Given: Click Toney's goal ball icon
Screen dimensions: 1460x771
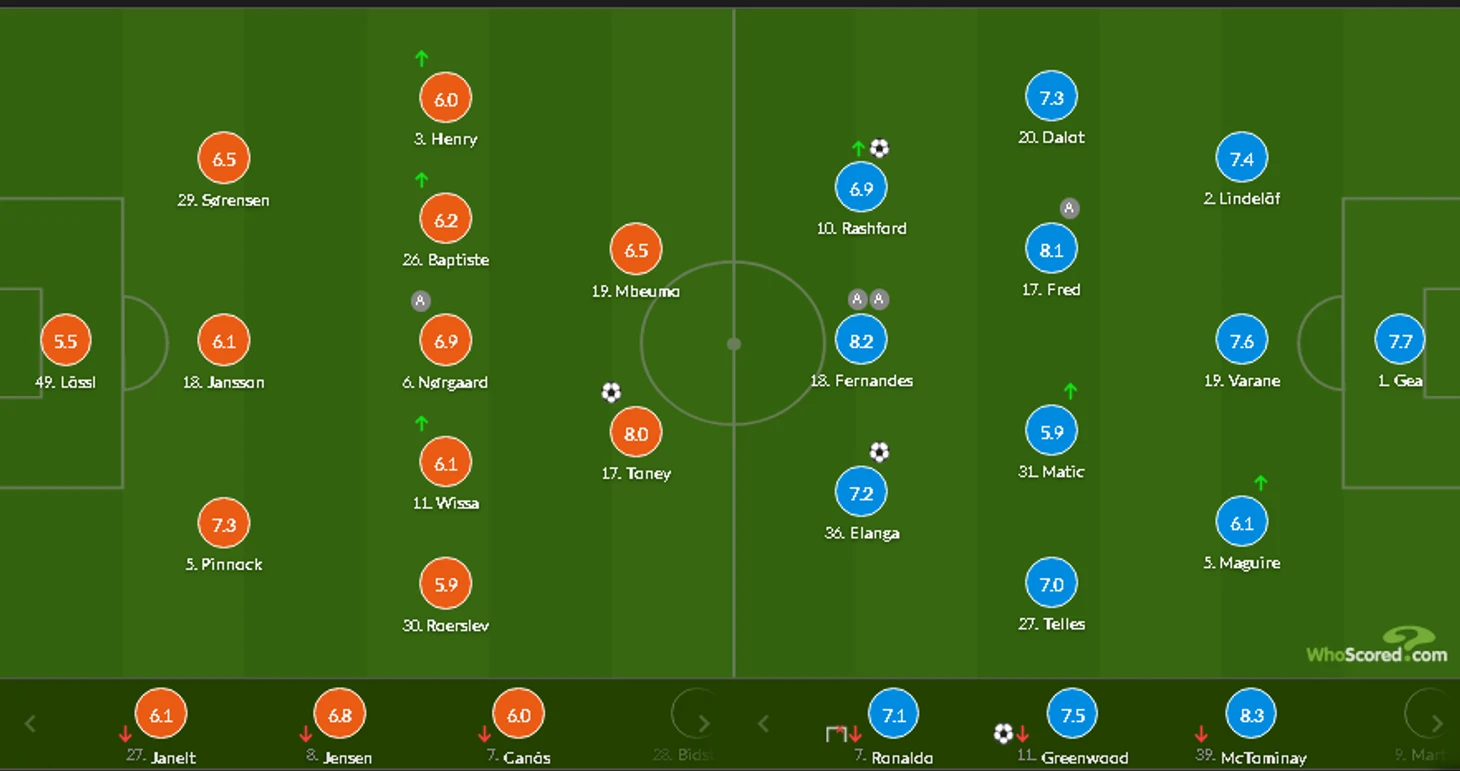Looking at the screenshot, I should pyautogui.click(x=611, y=393).
